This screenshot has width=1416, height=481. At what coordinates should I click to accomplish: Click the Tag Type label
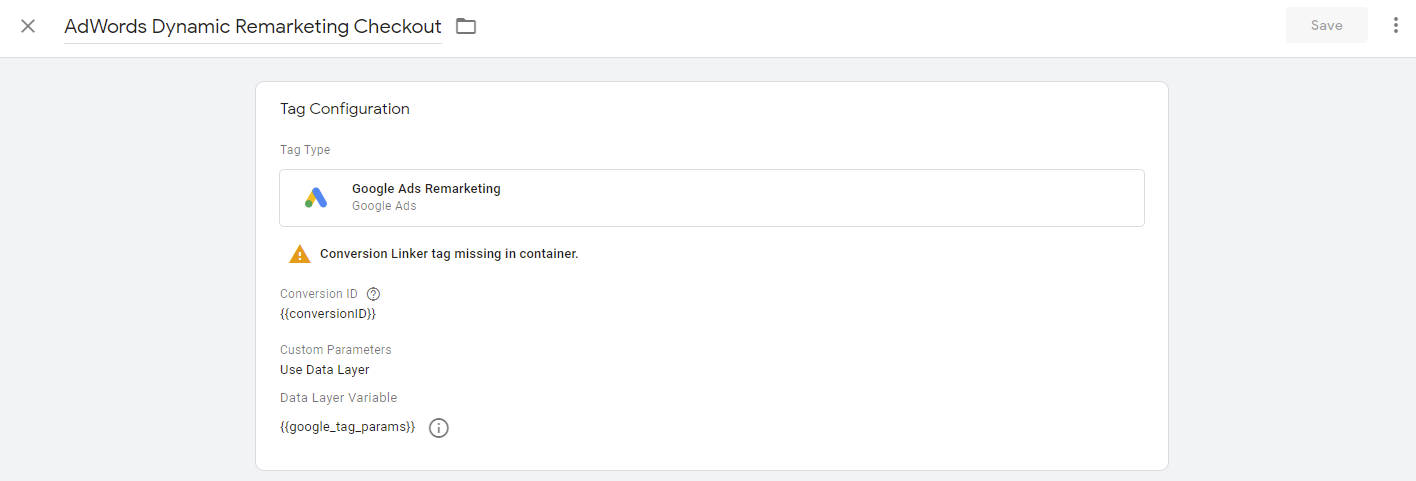(x=305, y=150)
